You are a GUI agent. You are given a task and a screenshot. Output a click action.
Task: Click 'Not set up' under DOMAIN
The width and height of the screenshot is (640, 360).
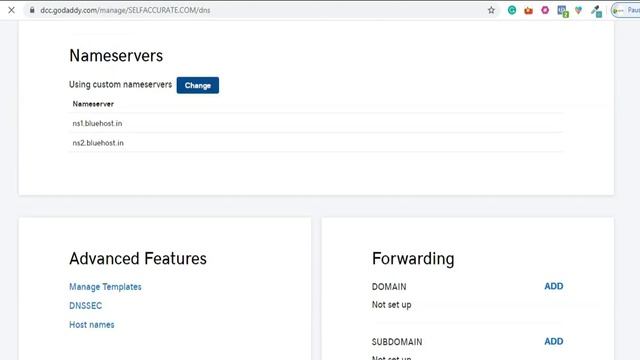click(391, 304)
